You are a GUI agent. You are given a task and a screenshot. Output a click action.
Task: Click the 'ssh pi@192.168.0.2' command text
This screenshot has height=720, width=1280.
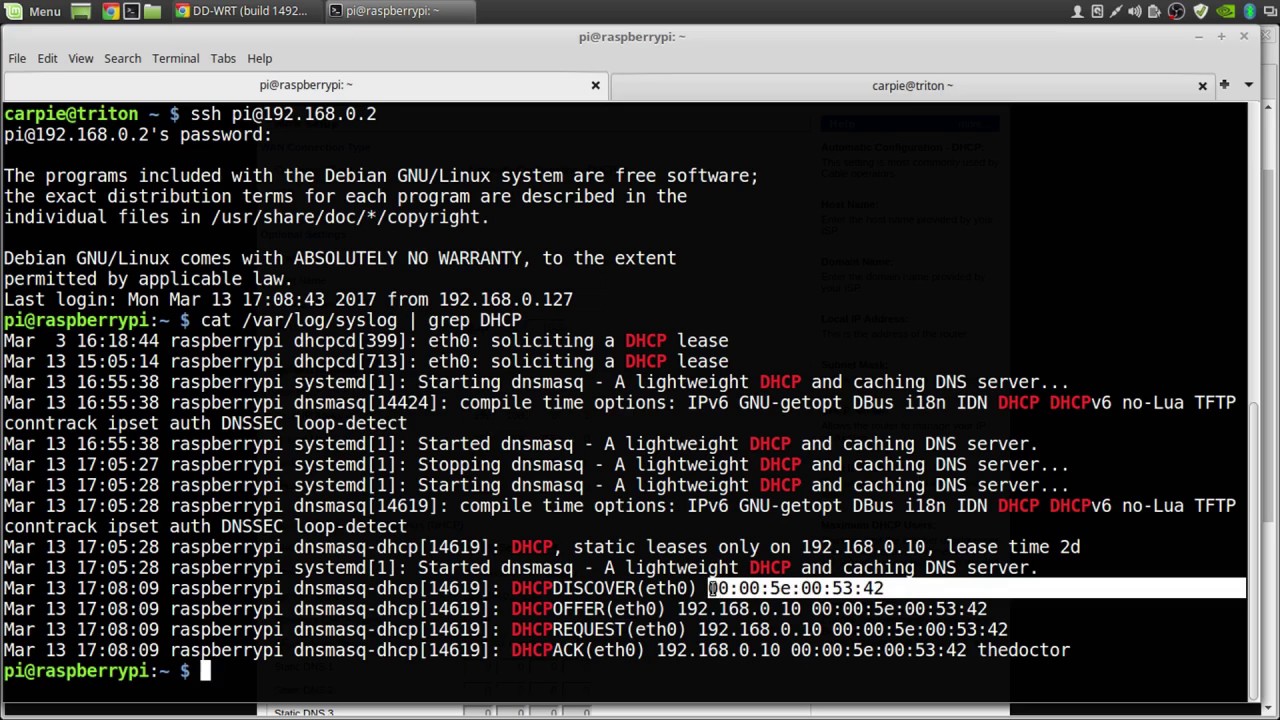click(x=284, y=114)
